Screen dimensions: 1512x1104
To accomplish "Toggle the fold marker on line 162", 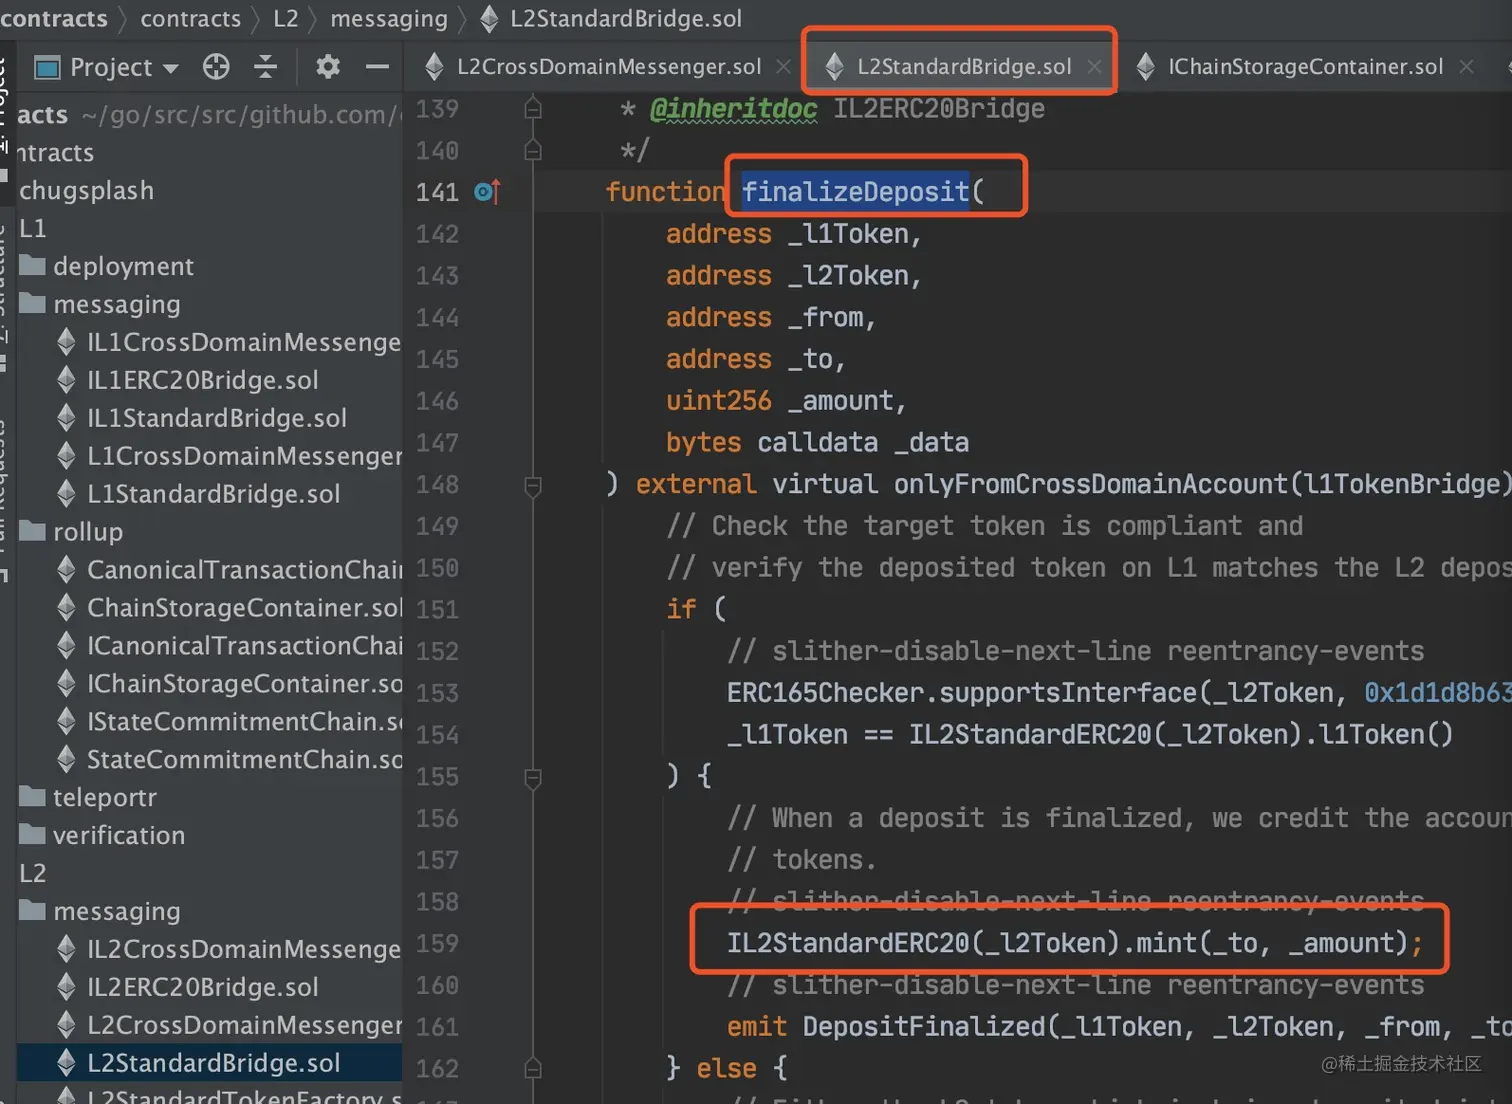I will pos(533,1069).
